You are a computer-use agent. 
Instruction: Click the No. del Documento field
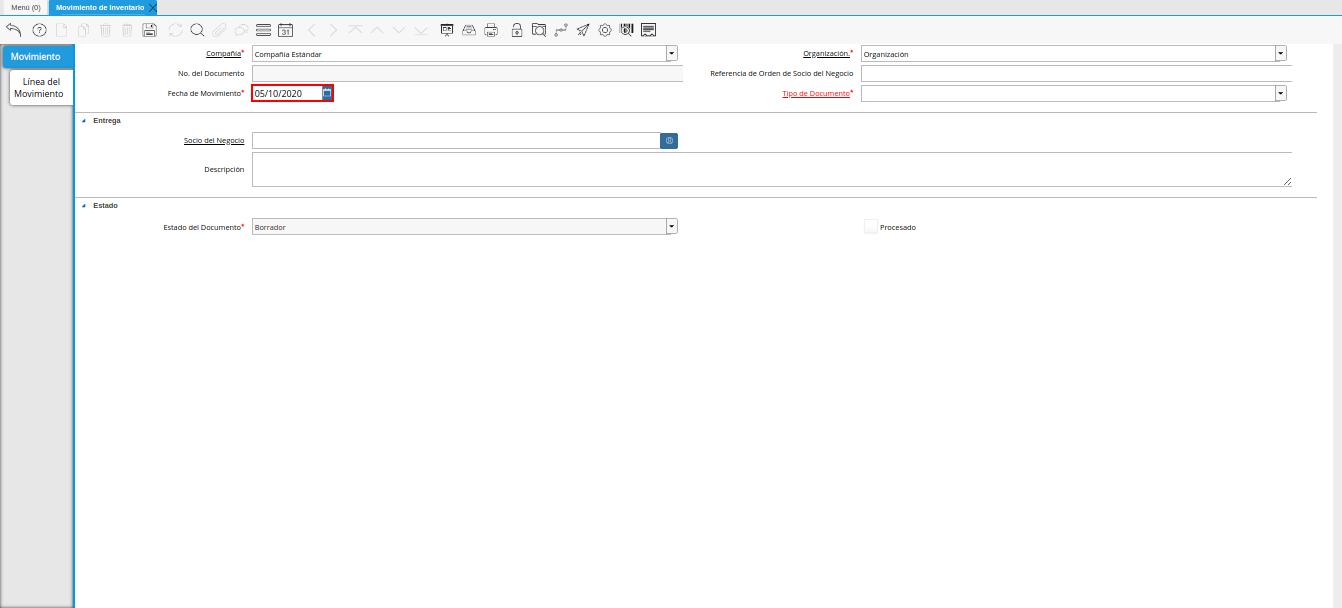point(467,73)
